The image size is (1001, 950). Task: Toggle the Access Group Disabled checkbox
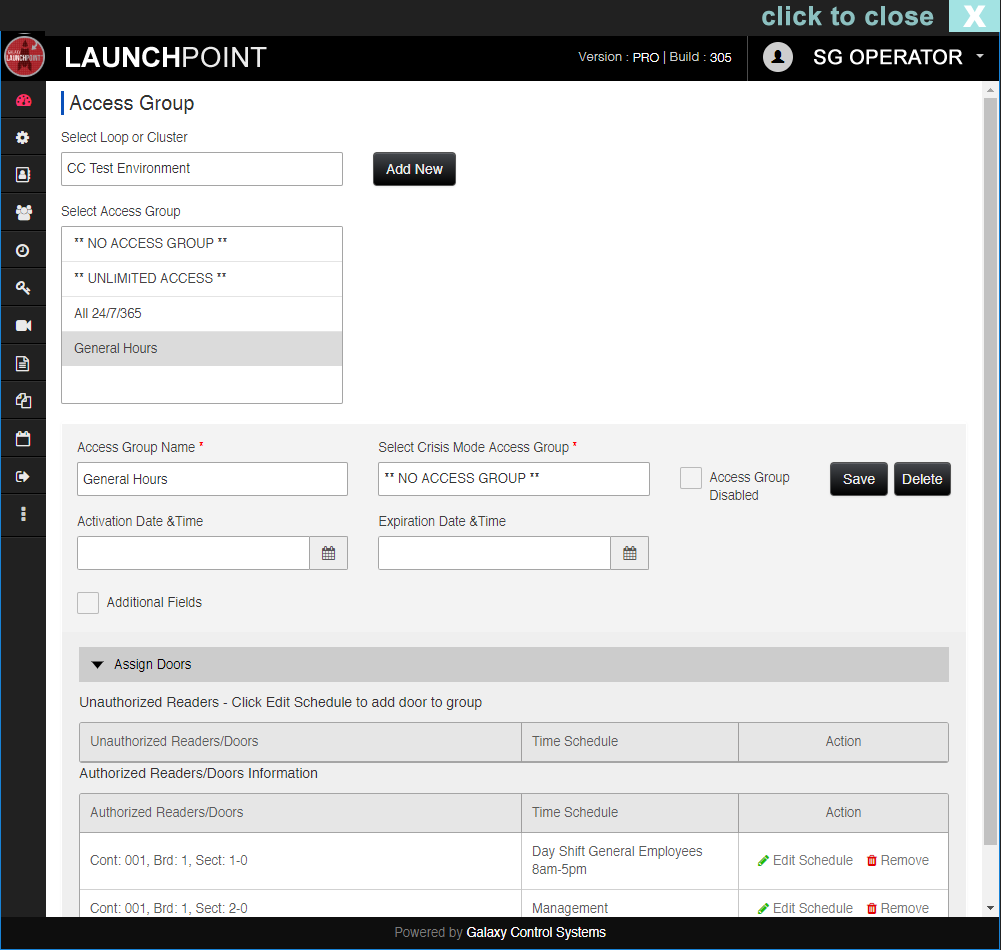pos(690,478)
